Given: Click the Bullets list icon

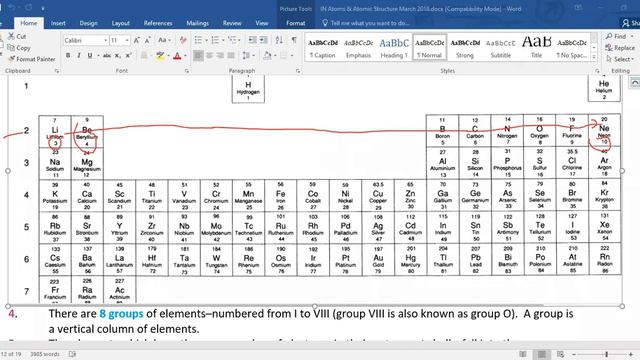Looking at the screenshot, I should [x=198, y=40].
